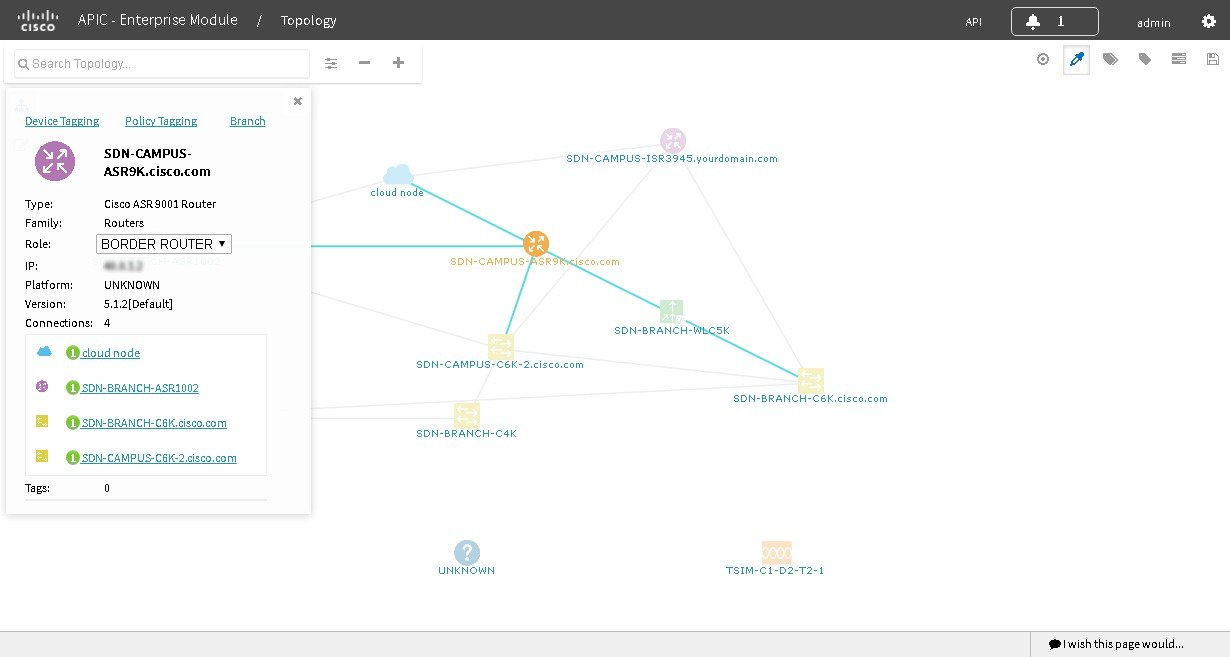Zoom out with the minus icon
Screen dimensions: 1230x657
point(364,63)
